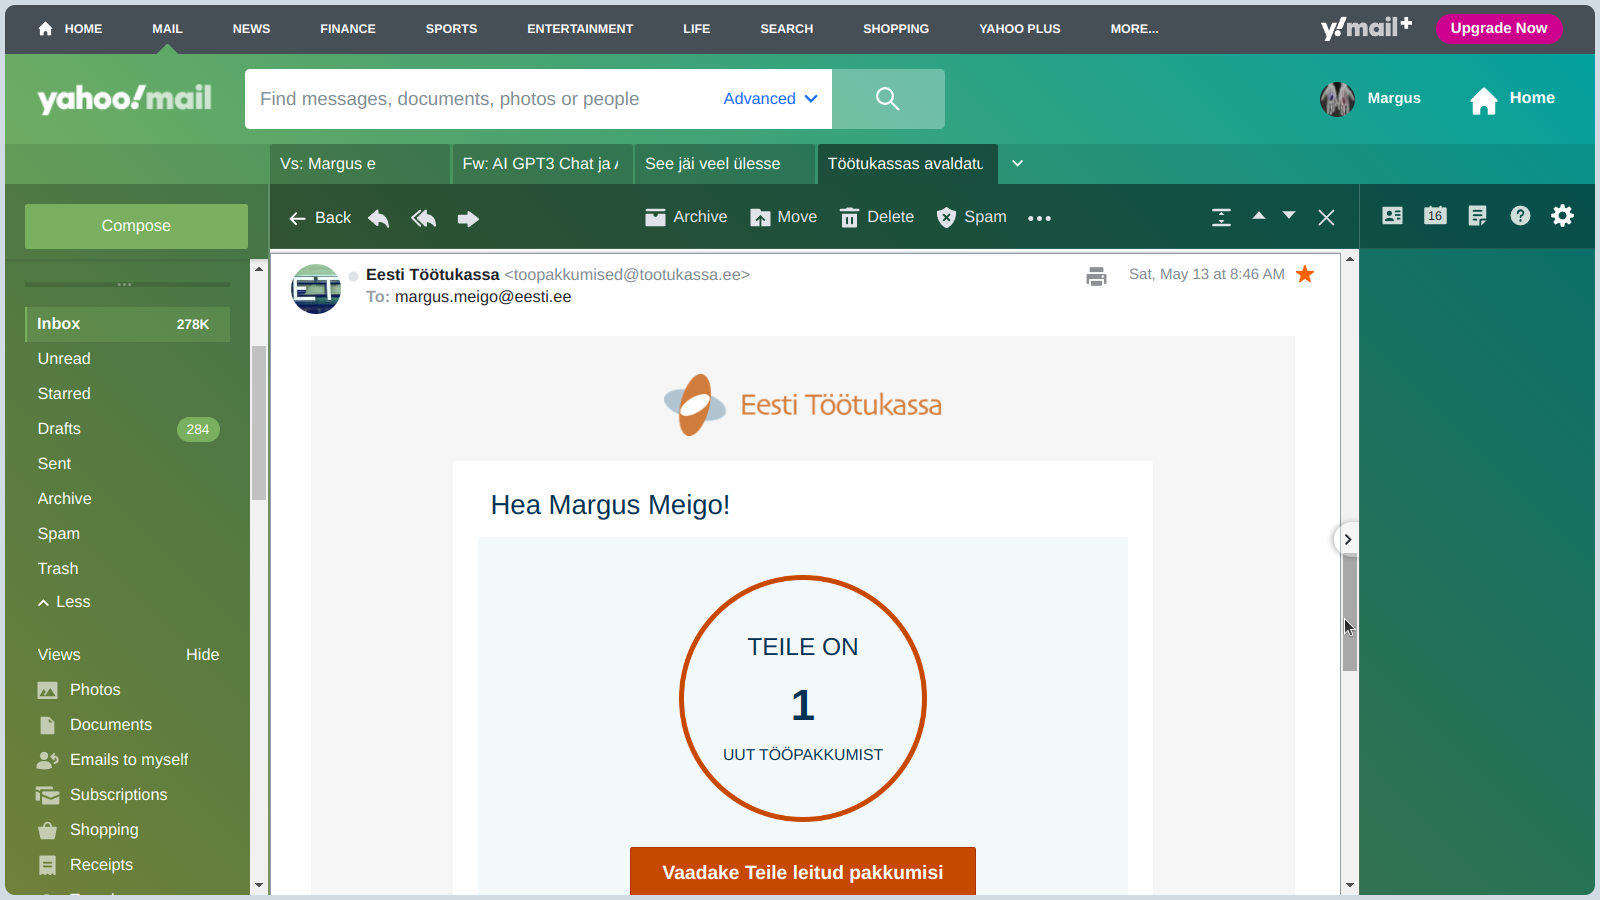Open the Calendar icon
This screenshot has height=900, width=1600.
(1435, 216)
